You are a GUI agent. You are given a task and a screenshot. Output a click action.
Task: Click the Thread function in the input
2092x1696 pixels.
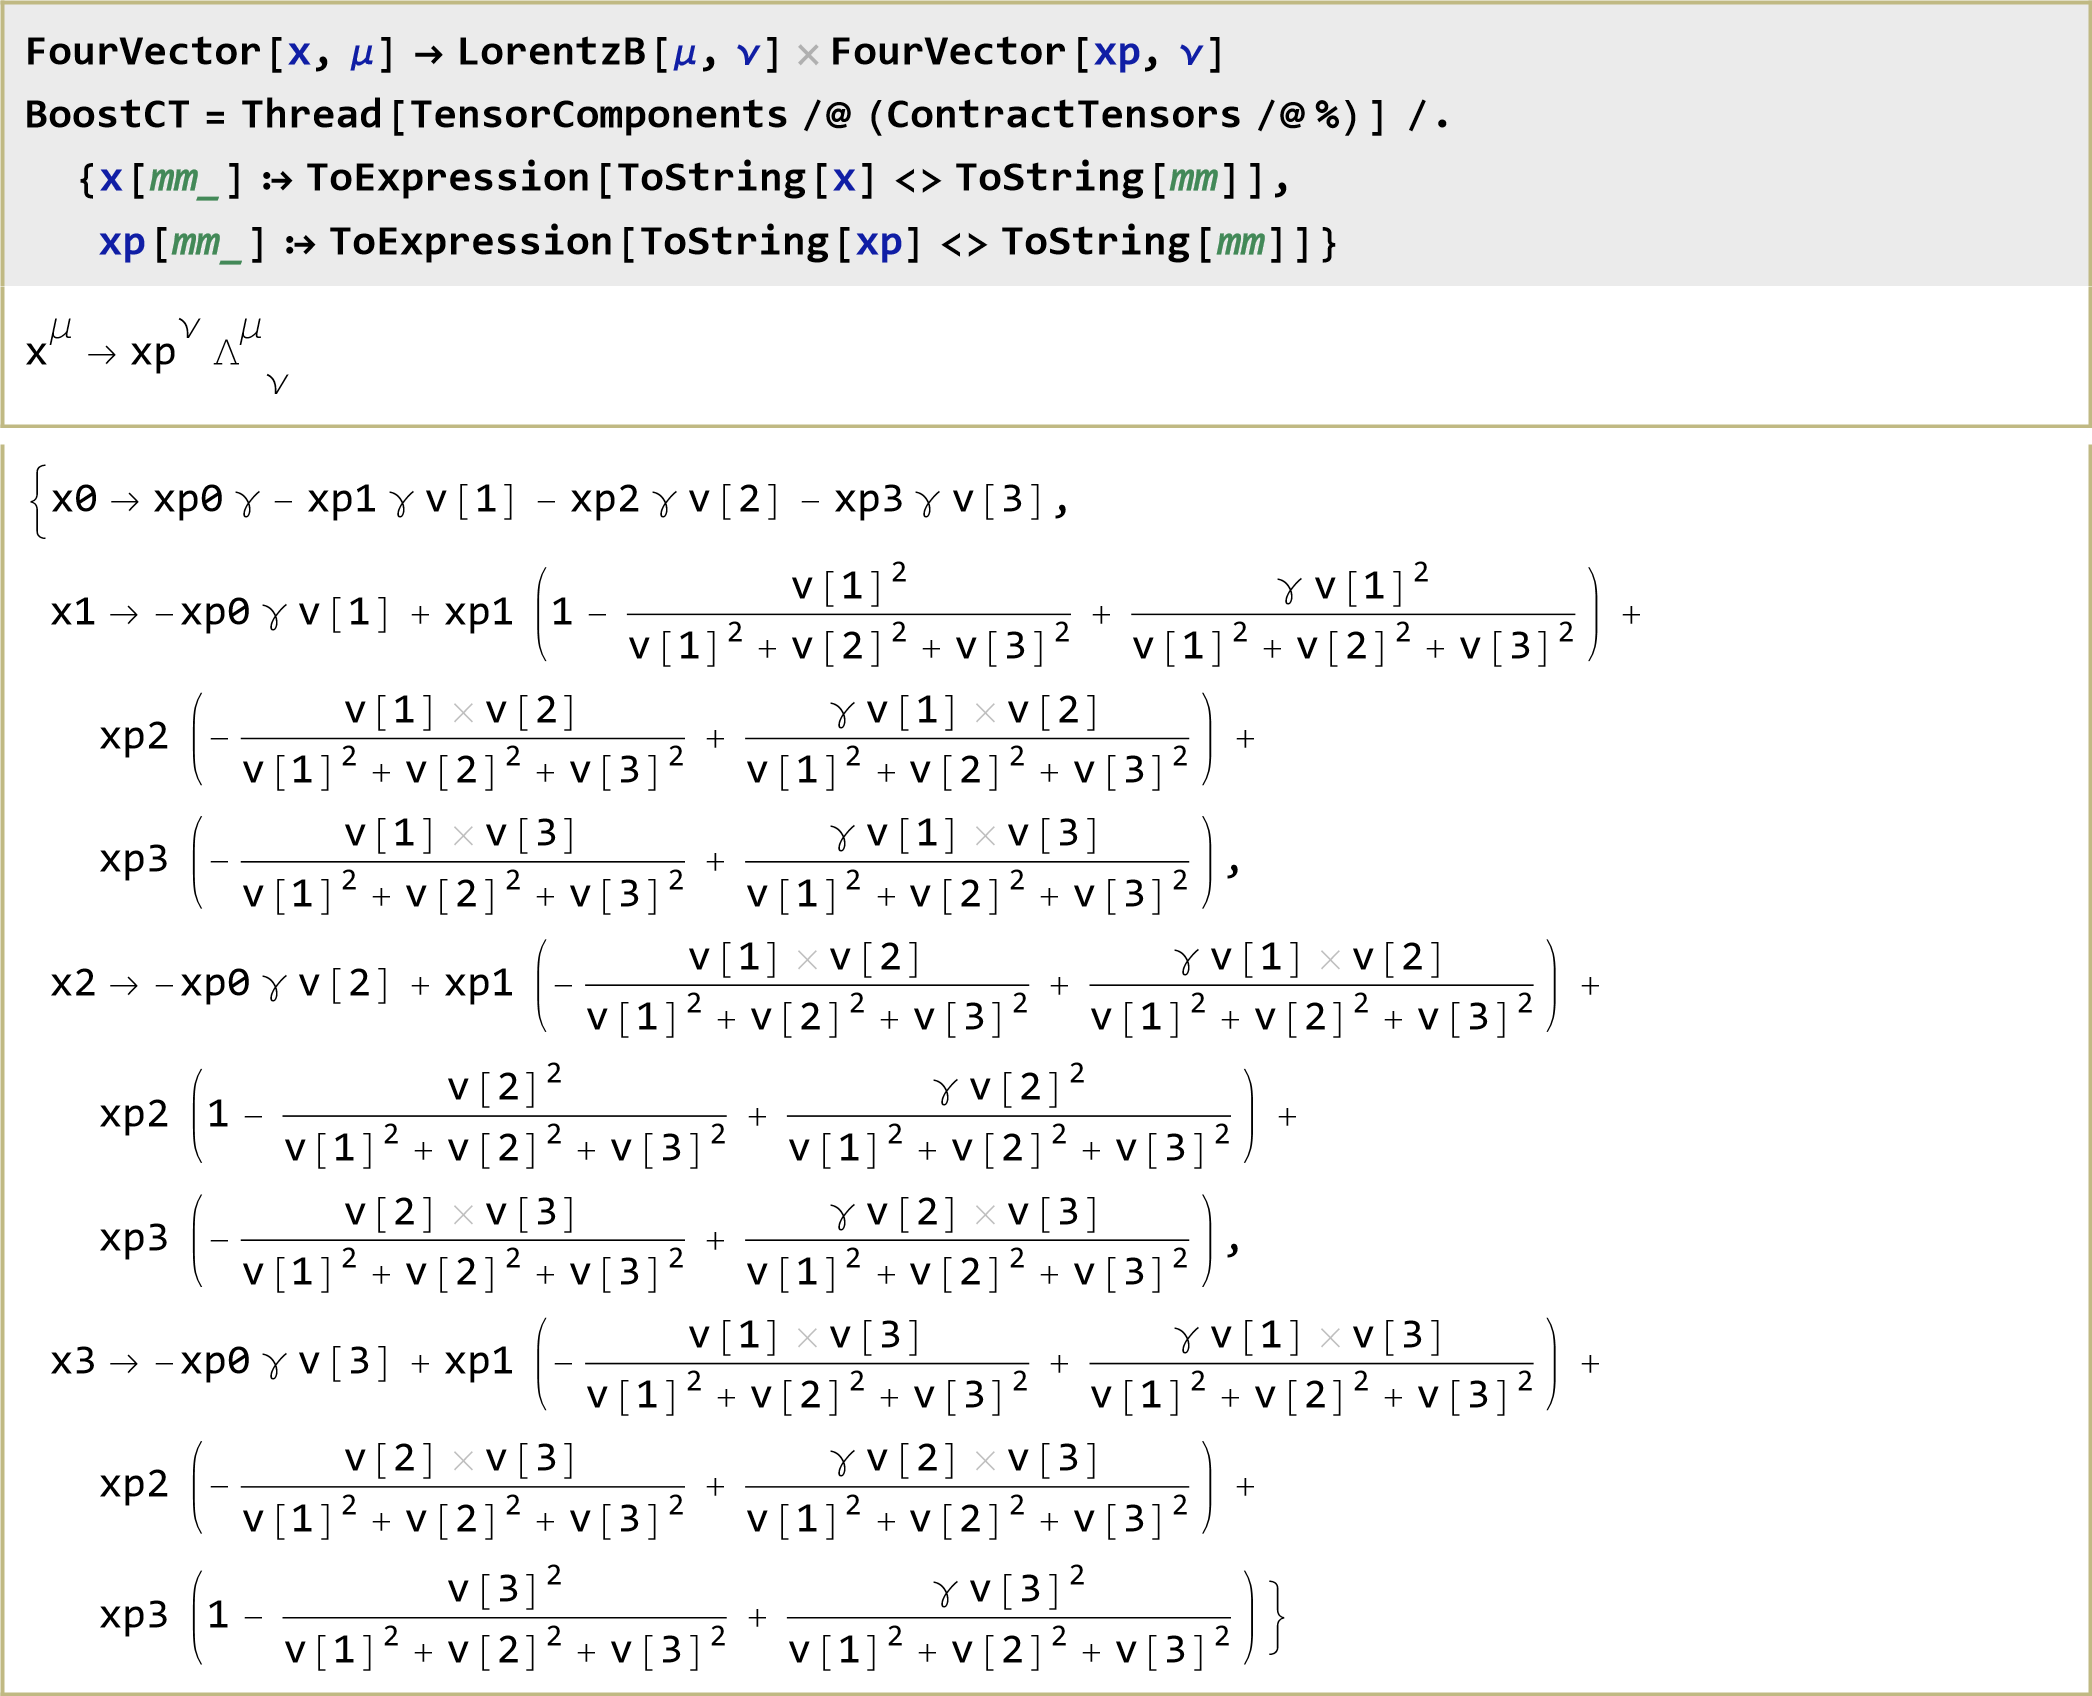(311, 115)
